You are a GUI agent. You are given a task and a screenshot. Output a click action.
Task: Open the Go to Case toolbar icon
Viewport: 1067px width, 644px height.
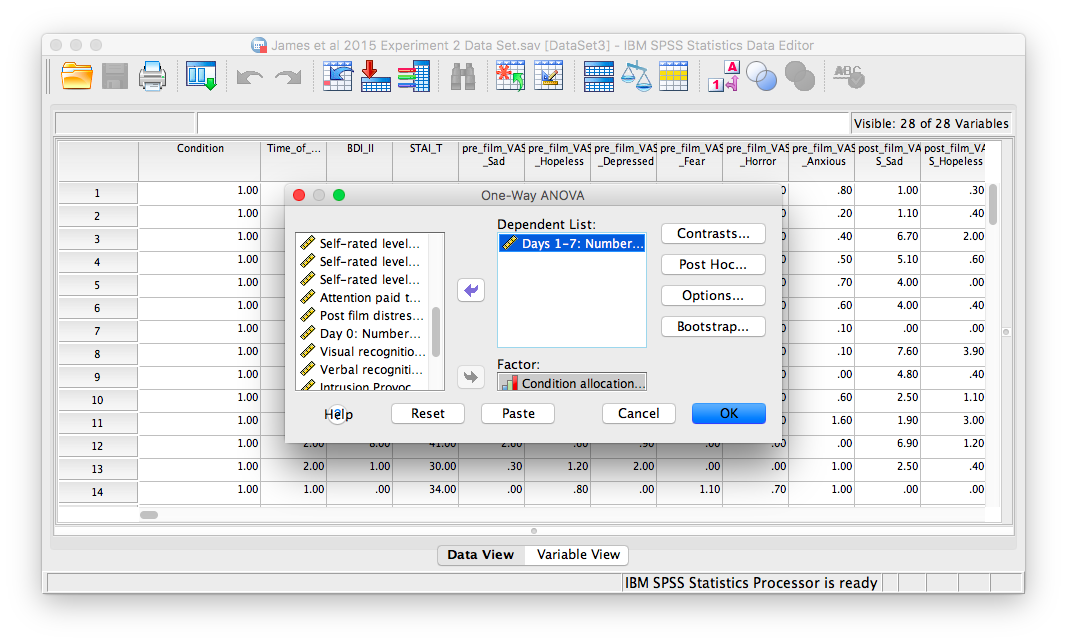point(338,76)
